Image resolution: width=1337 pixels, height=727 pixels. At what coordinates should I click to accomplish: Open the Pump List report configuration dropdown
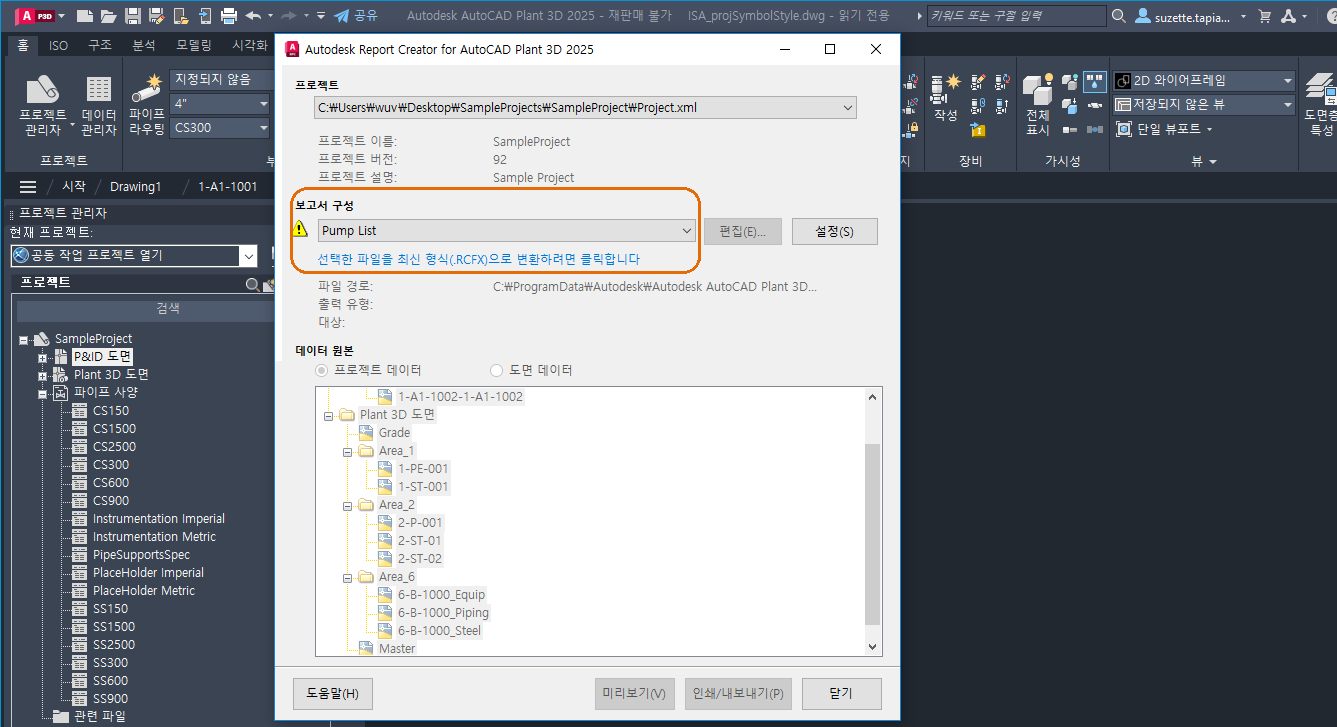pos(687,231)
